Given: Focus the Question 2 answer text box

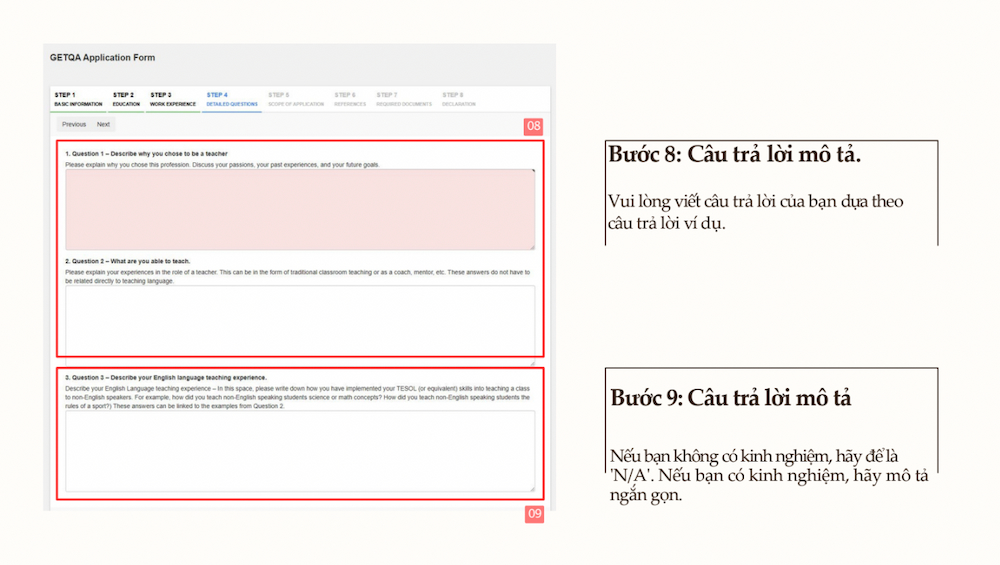Looking at the screenshot, I should [300, 319].
